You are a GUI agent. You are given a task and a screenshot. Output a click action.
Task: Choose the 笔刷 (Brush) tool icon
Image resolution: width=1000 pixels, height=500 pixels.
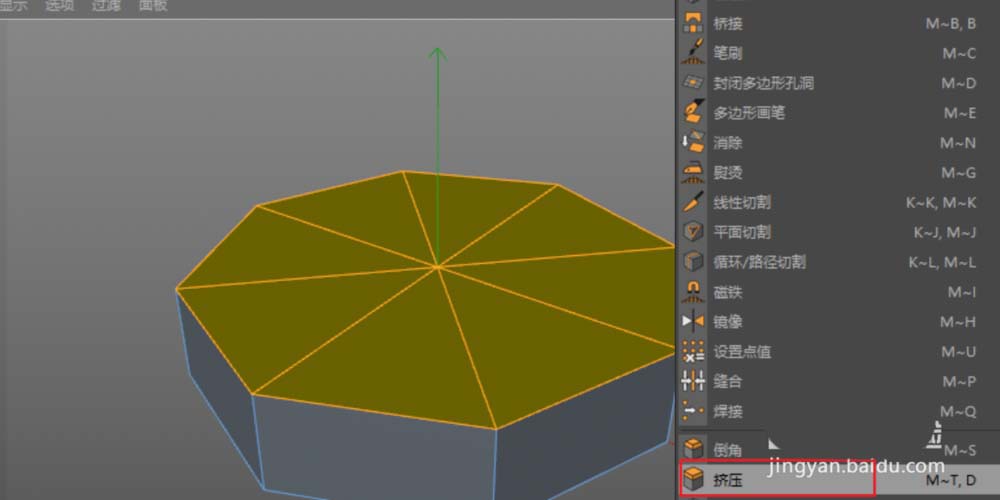pyautogui.click(x=693, y=53)
